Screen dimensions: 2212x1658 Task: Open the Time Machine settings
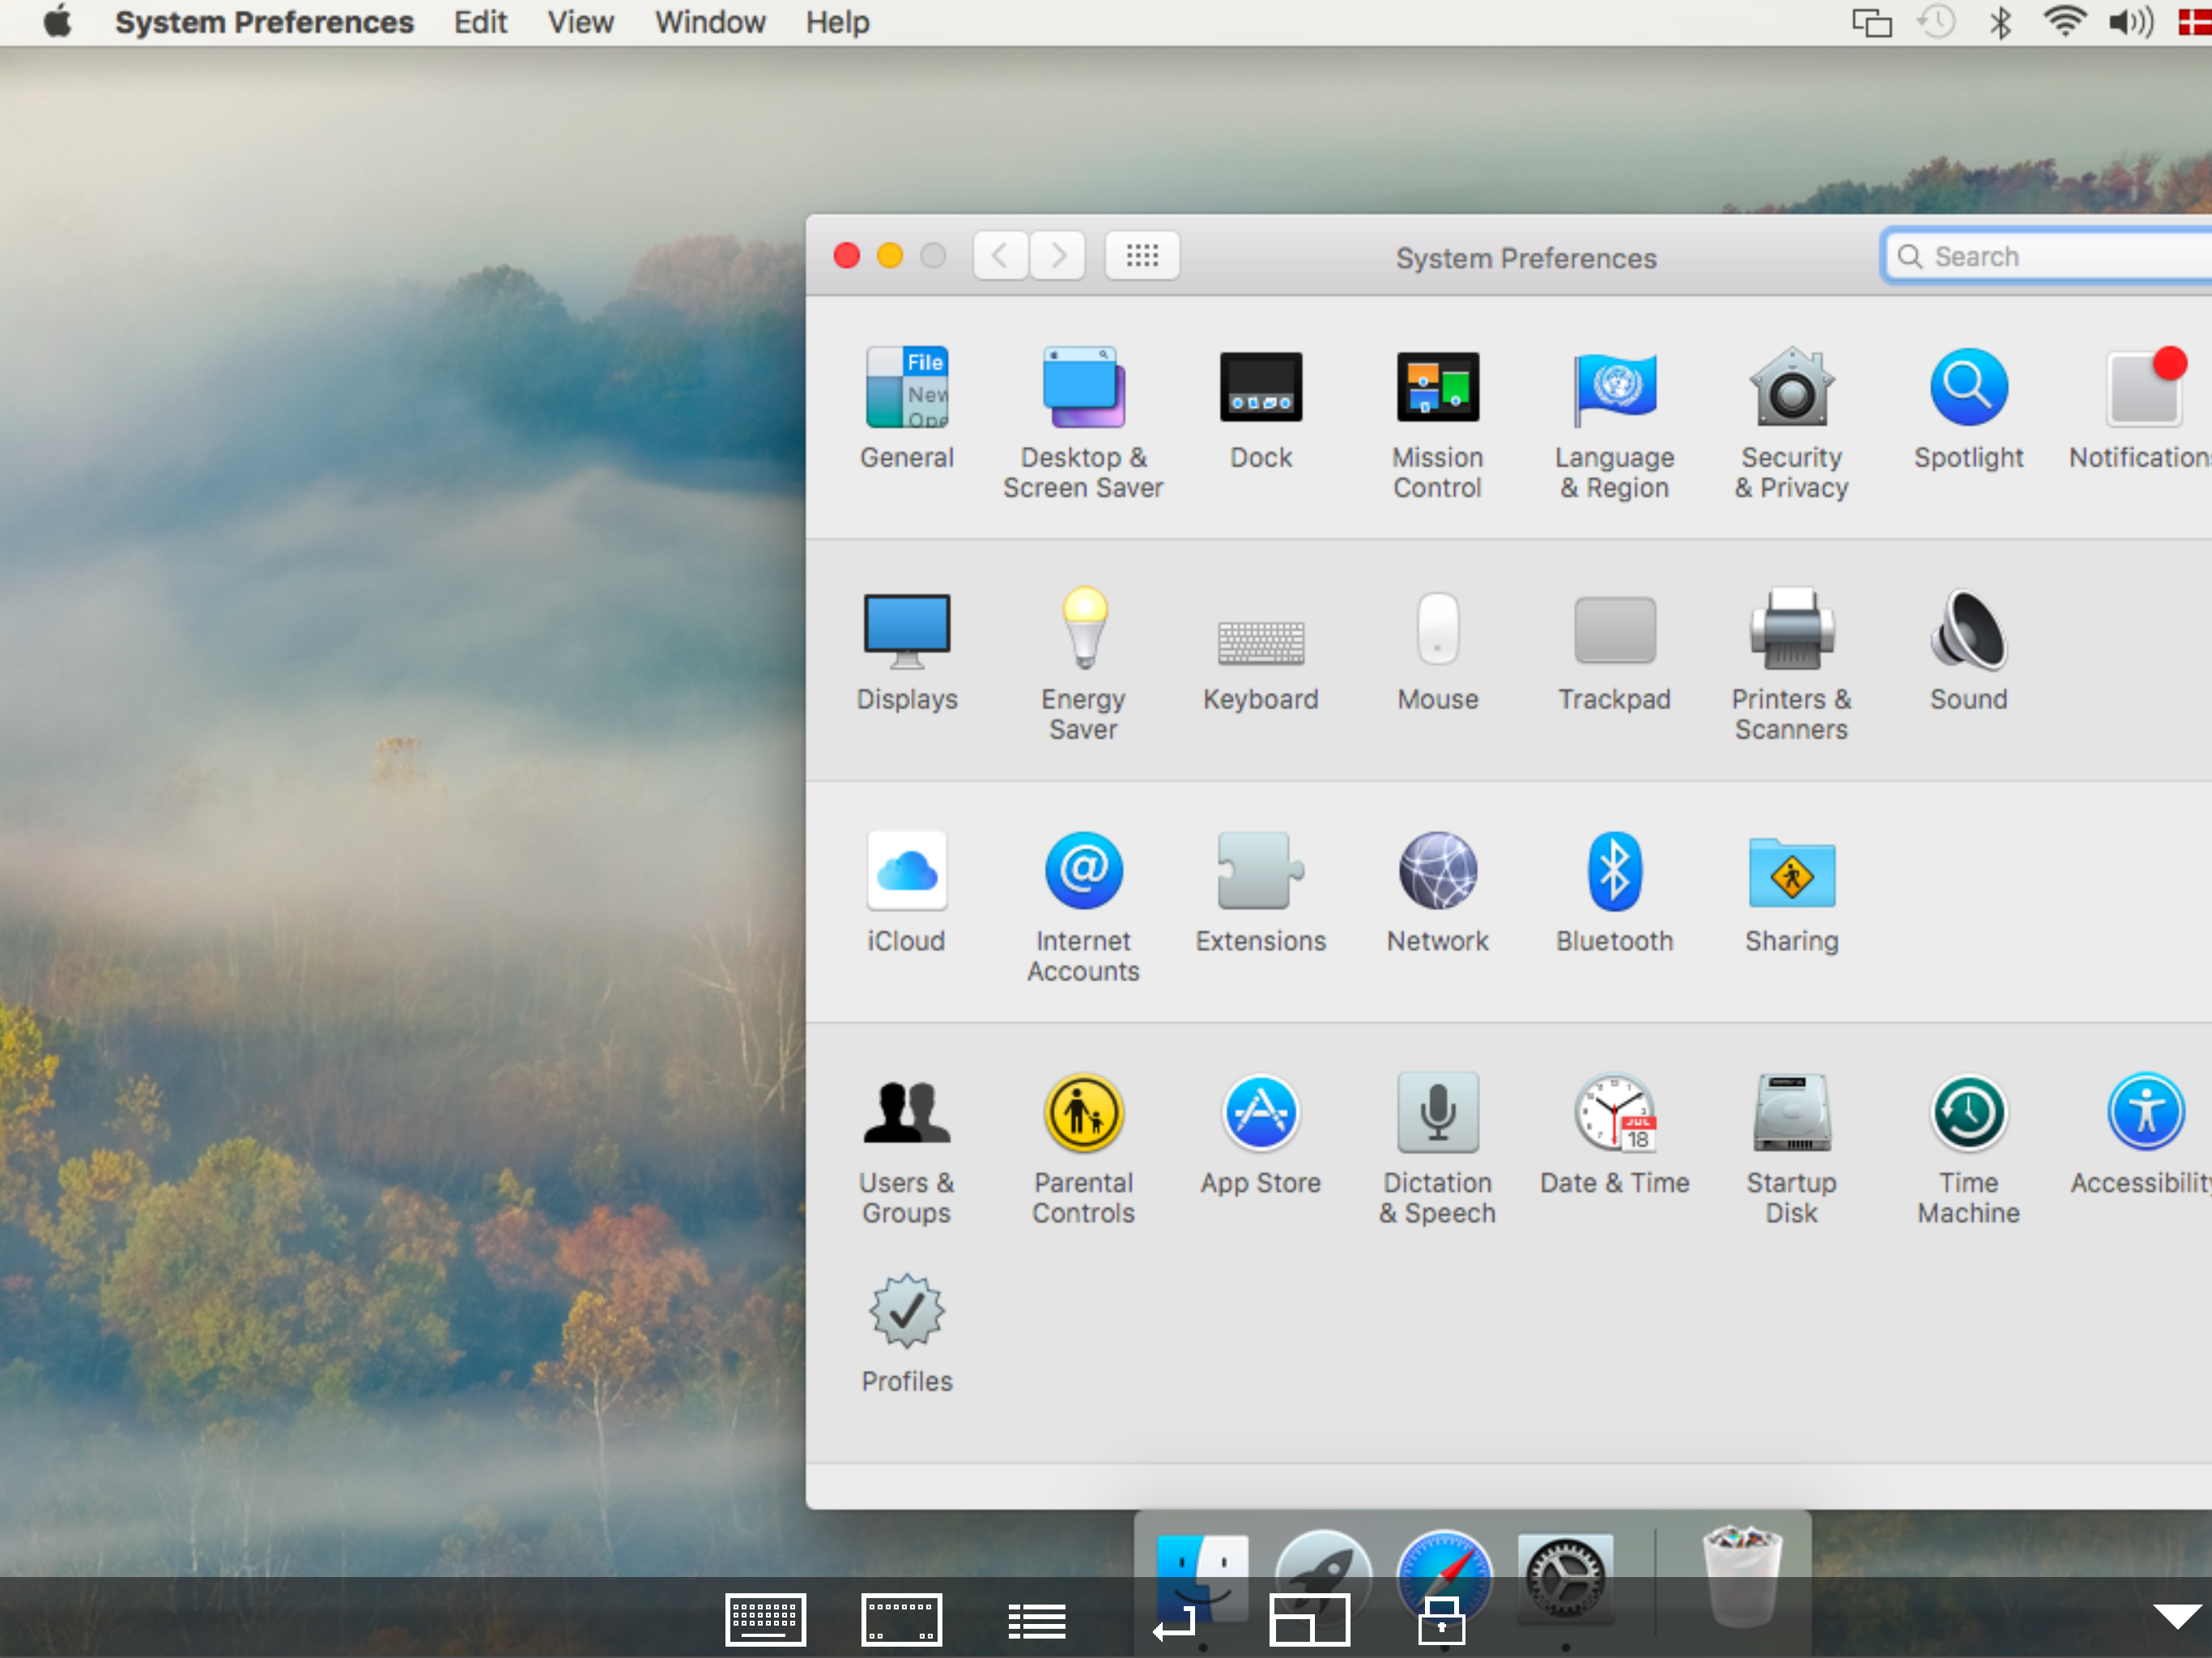click(1967, 1113)
